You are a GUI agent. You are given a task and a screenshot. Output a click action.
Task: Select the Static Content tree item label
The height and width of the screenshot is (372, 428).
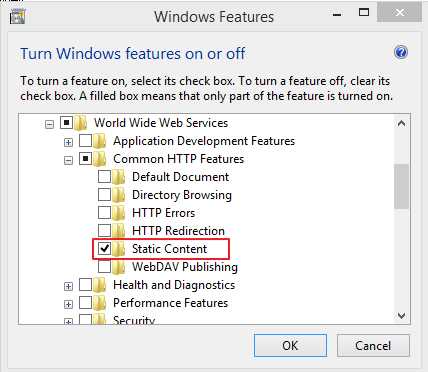coord(169,249)
